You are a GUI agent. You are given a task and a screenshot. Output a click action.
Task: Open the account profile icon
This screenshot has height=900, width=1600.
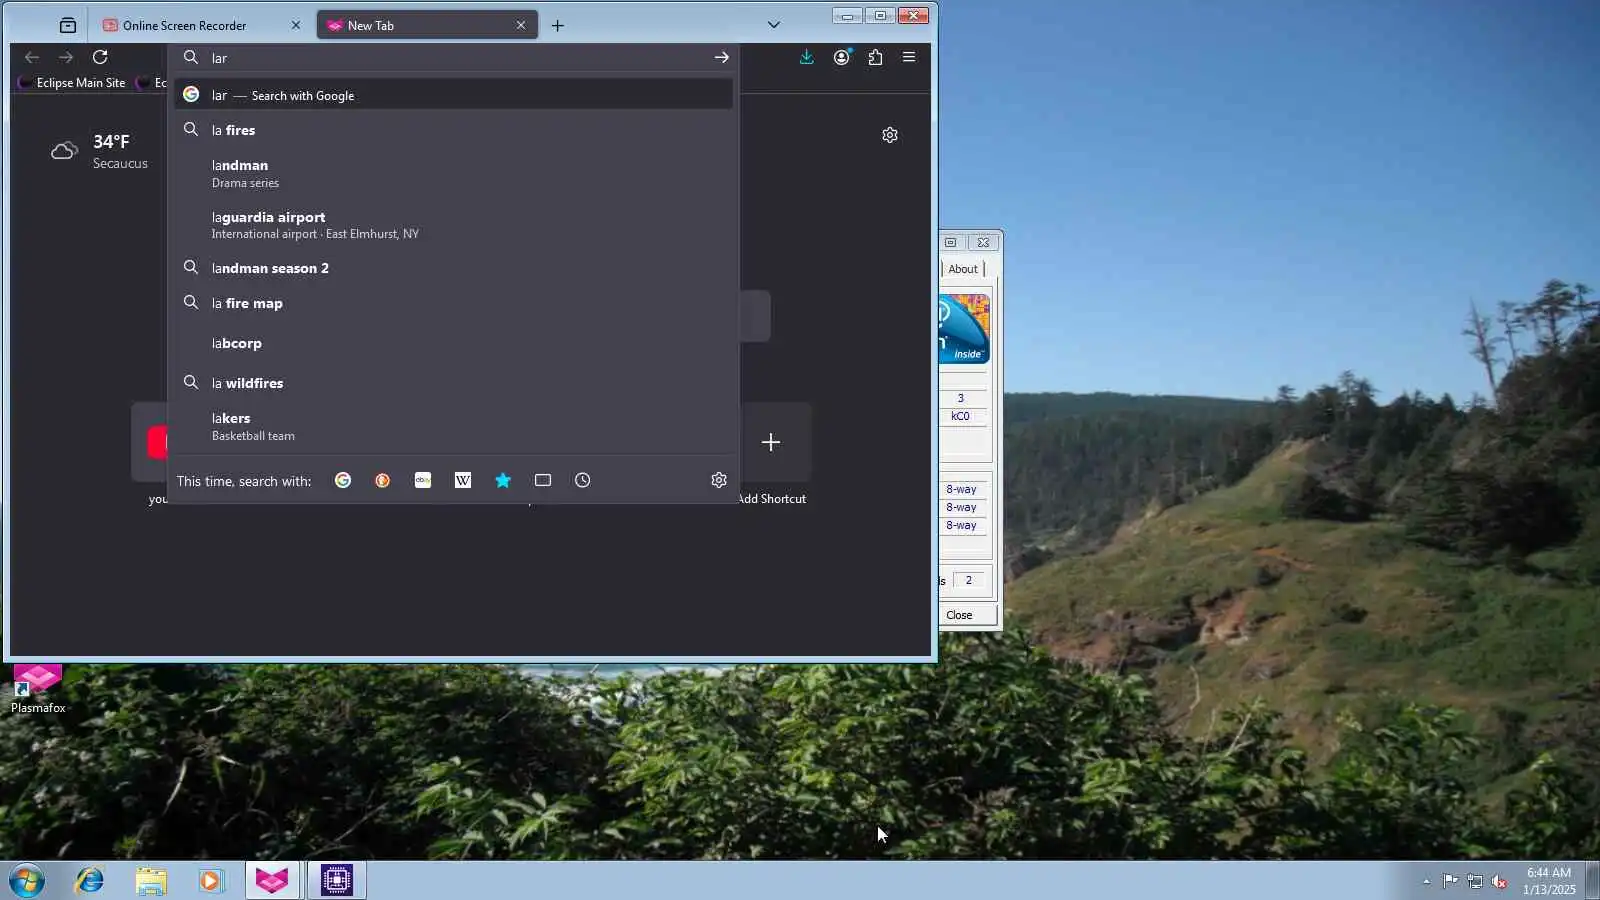842,57
